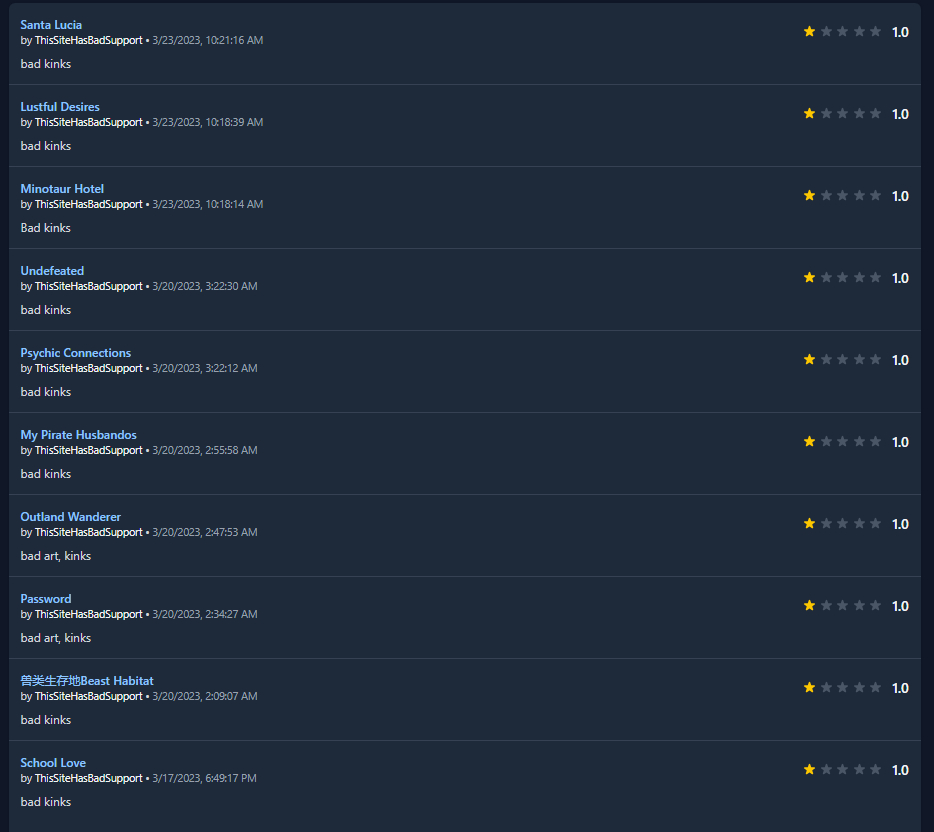The image size is (934, 832).
Task: Open the Beast Habitat title link
Action: (x=87, y=681)
